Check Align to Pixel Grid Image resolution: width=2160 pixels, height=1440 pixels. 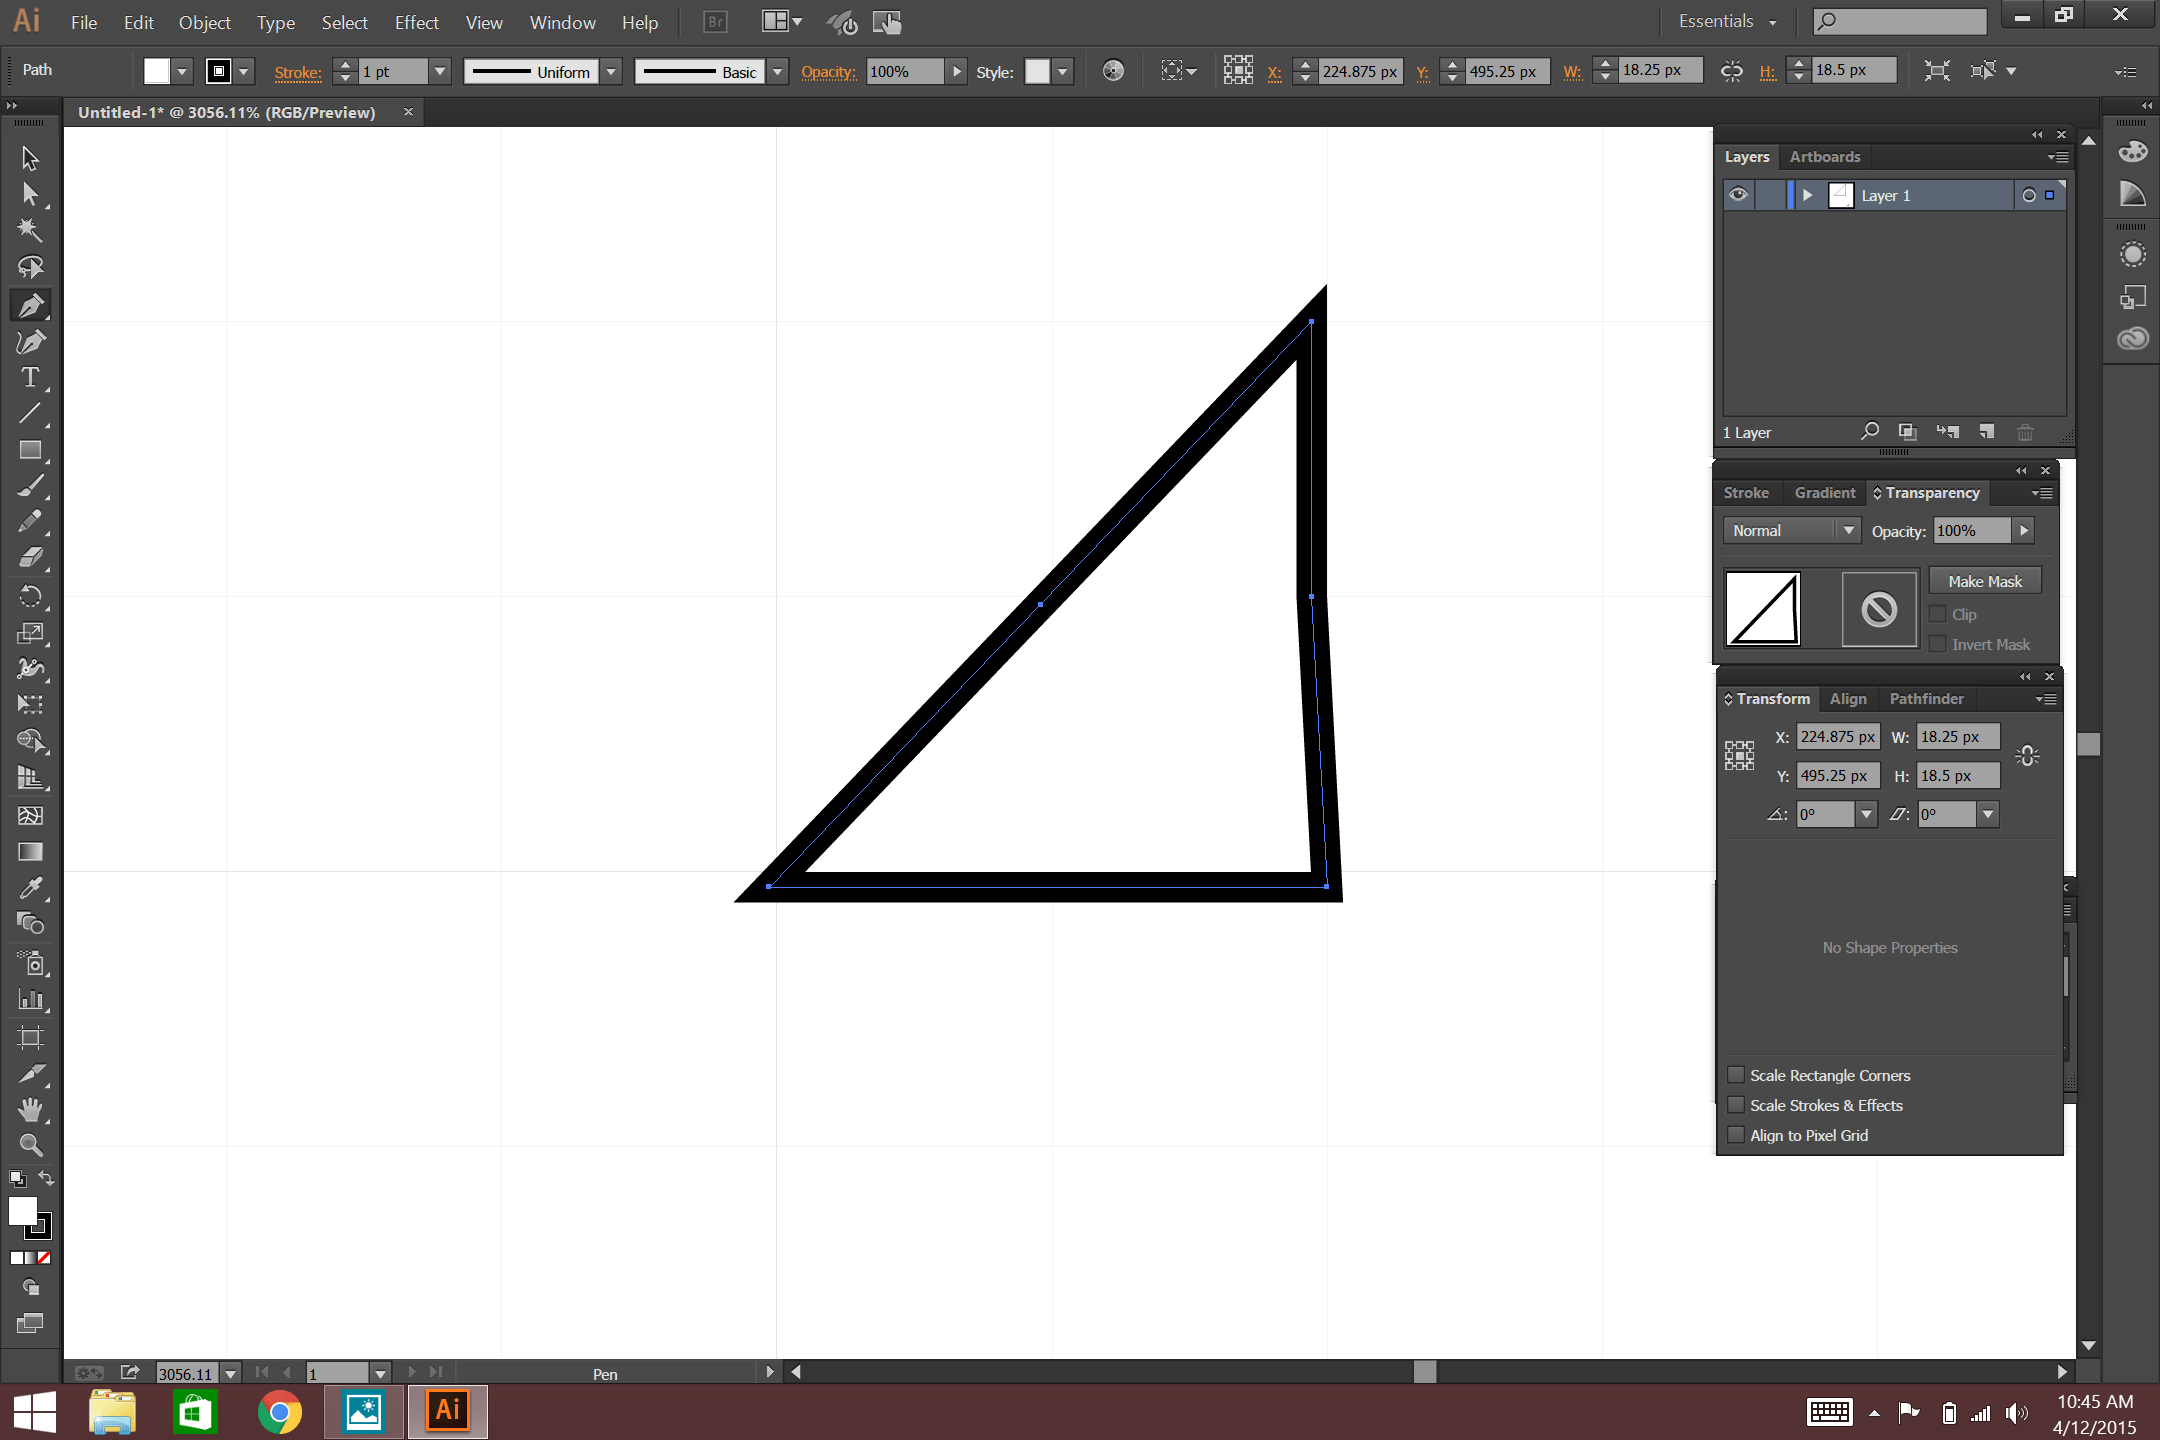pyautogui.click(x=1738, y=1135)
